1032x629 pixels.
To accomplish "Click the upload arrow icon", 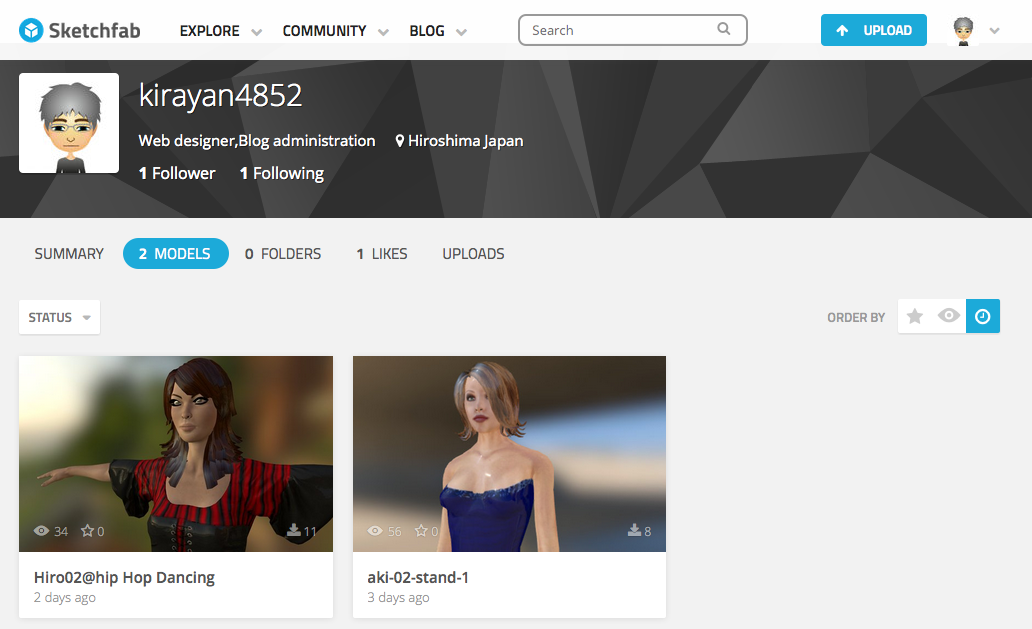I will 842,30.
